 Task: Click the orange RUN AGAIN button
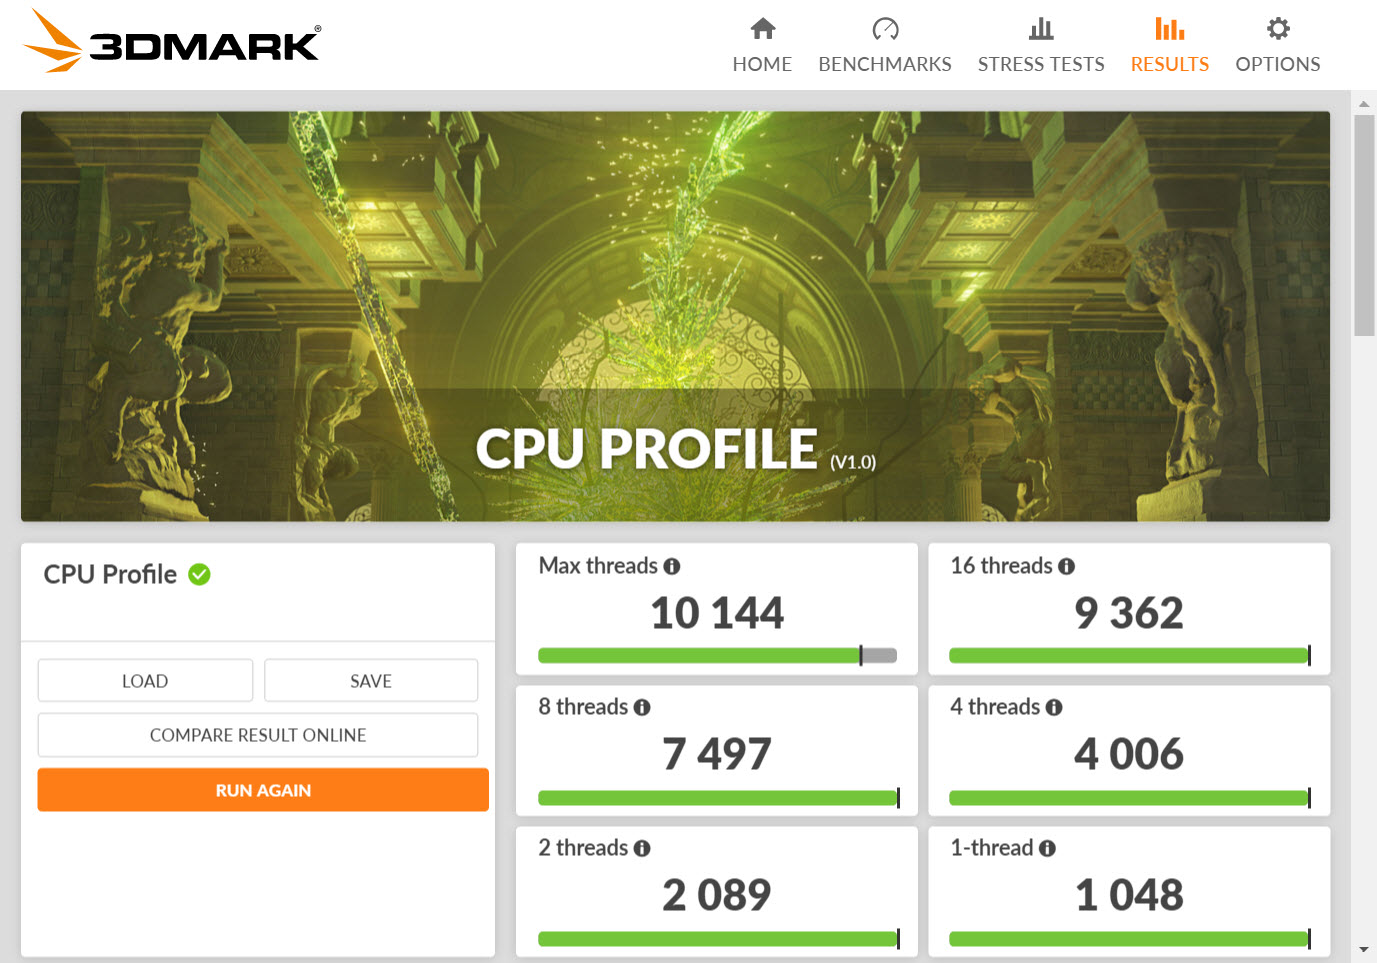pyautogui.click(x=263, y=790)
